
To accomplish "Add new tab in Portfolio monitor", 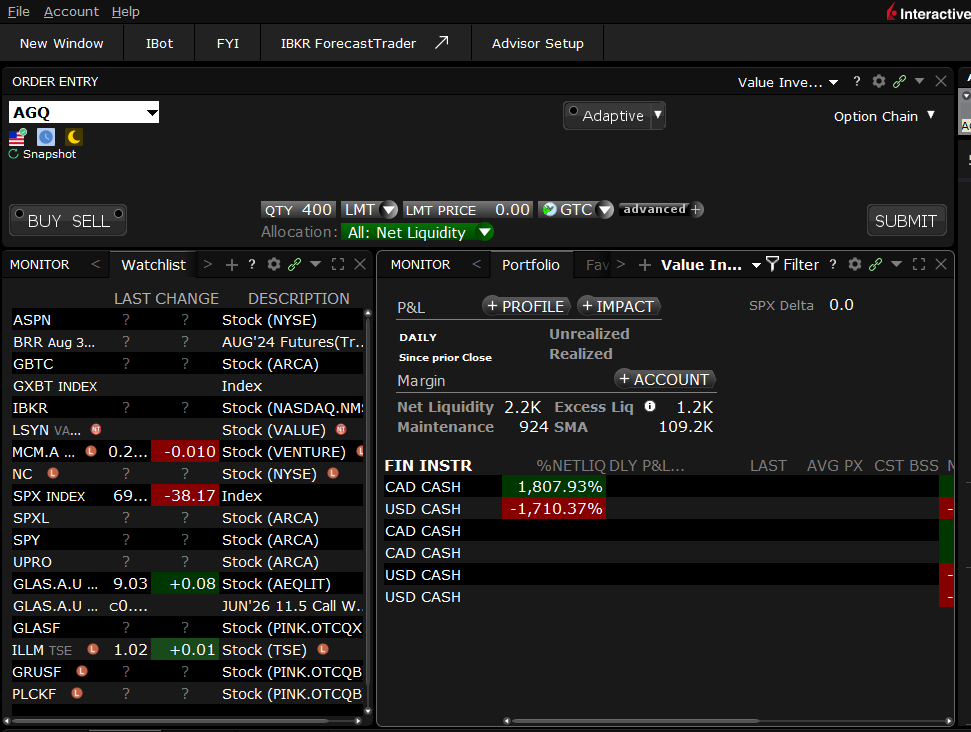I will (x=645, y=265).
